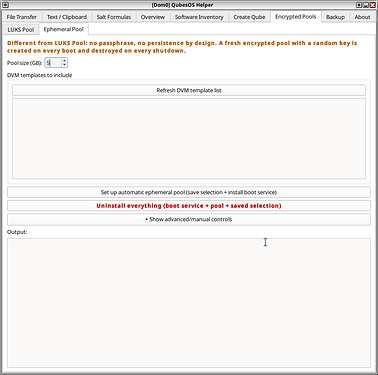Expand Show advanced/manual controls

click(189, 219)
